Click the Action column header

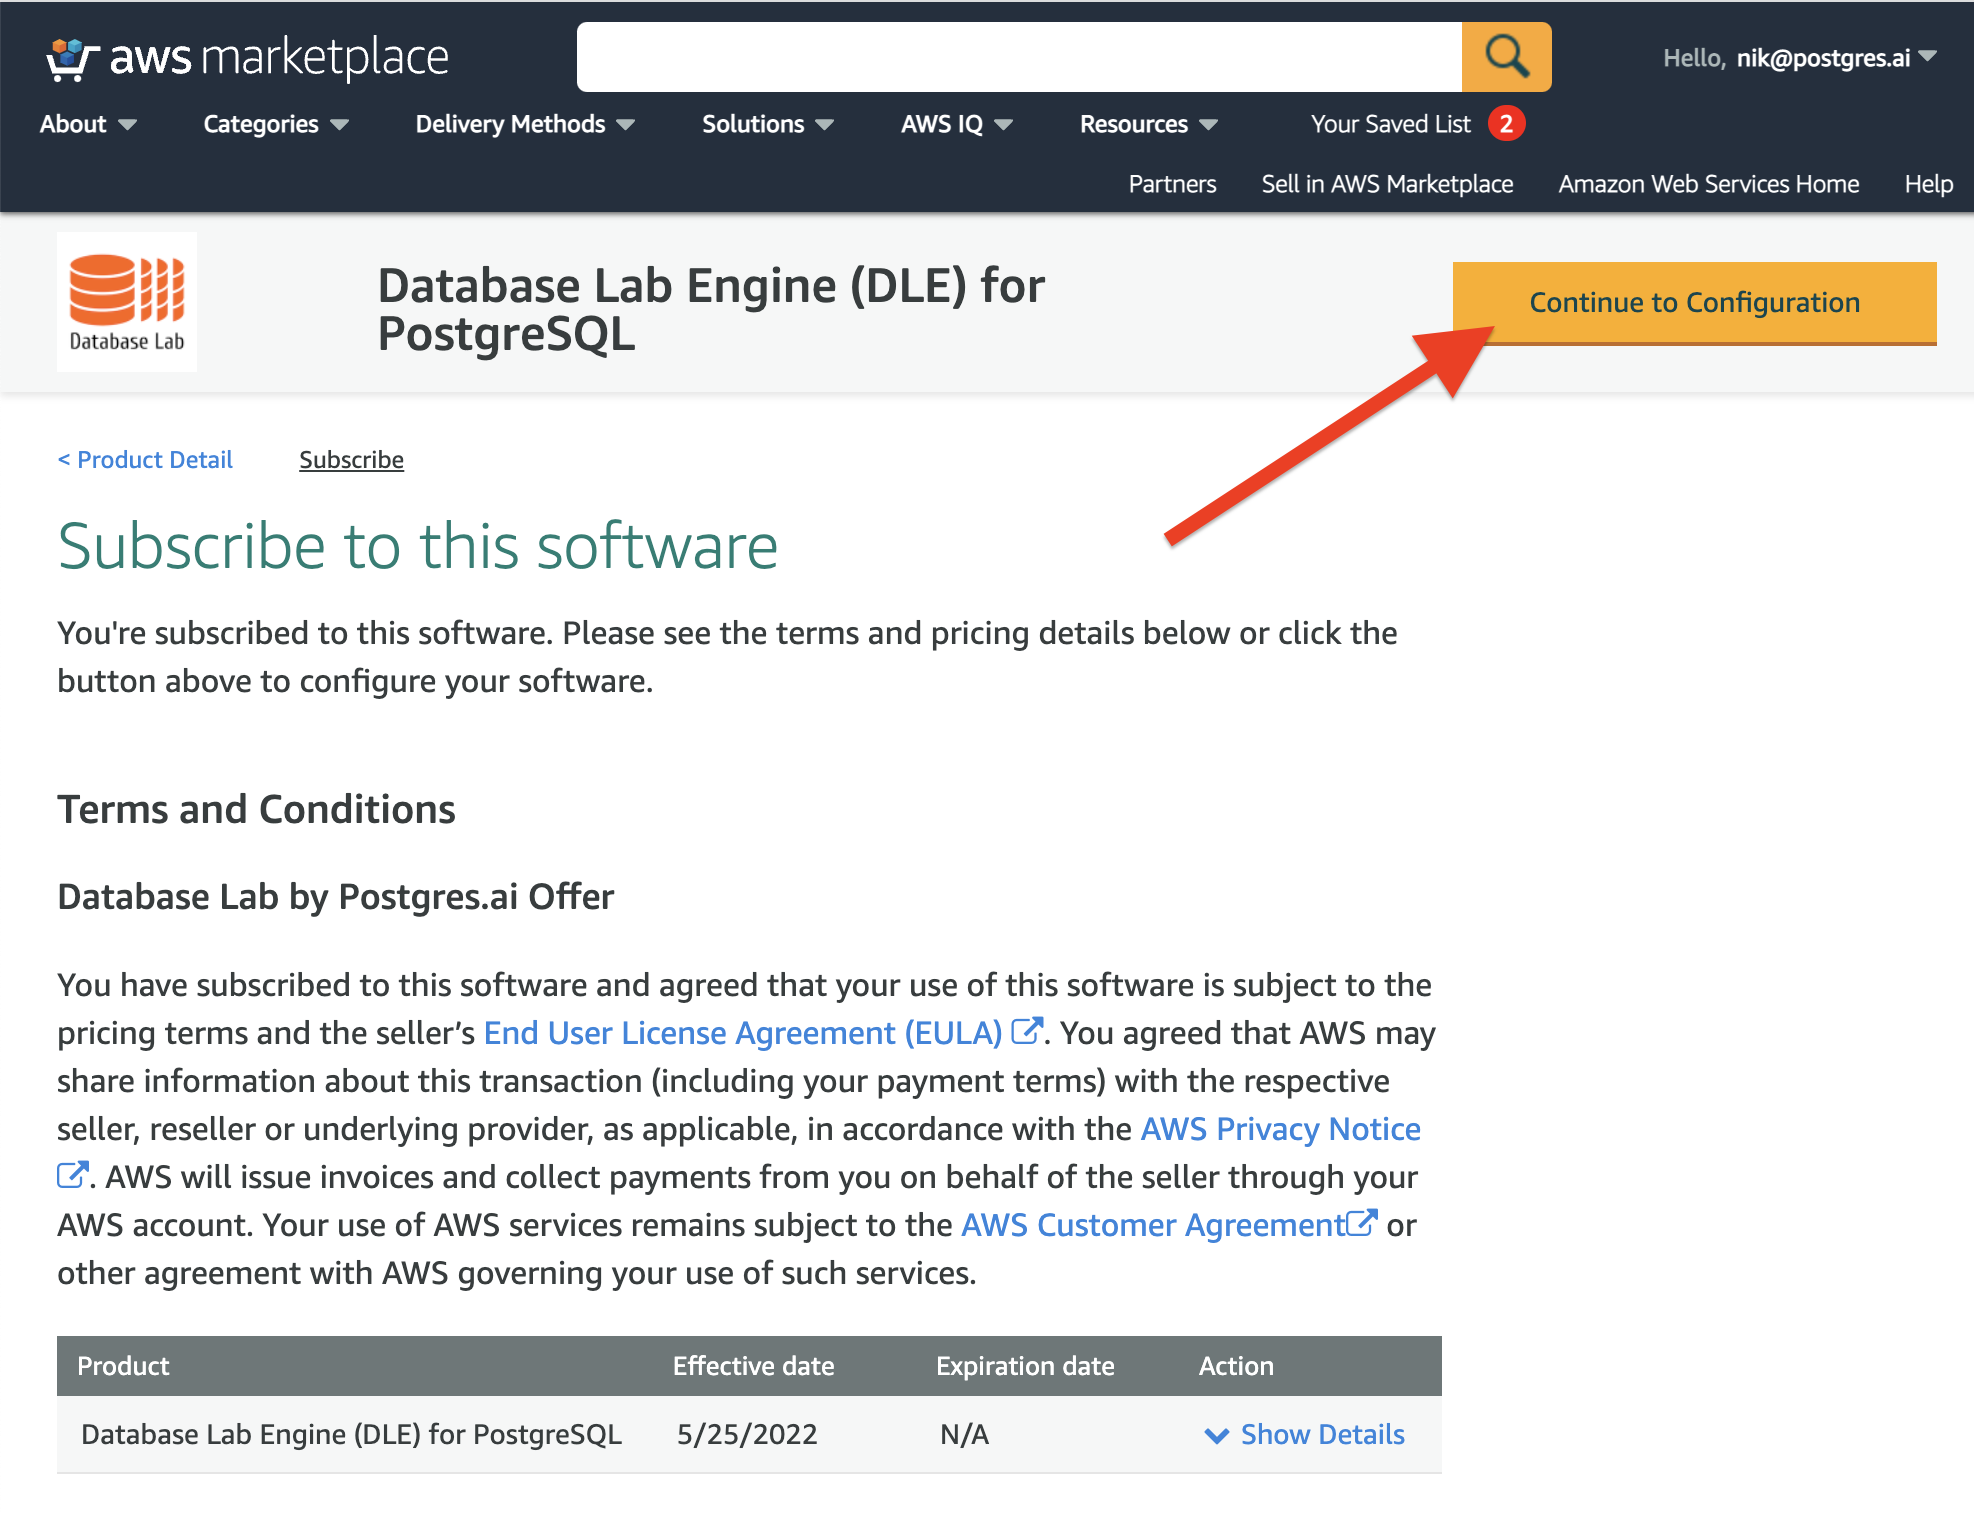click(1236, 1366)
